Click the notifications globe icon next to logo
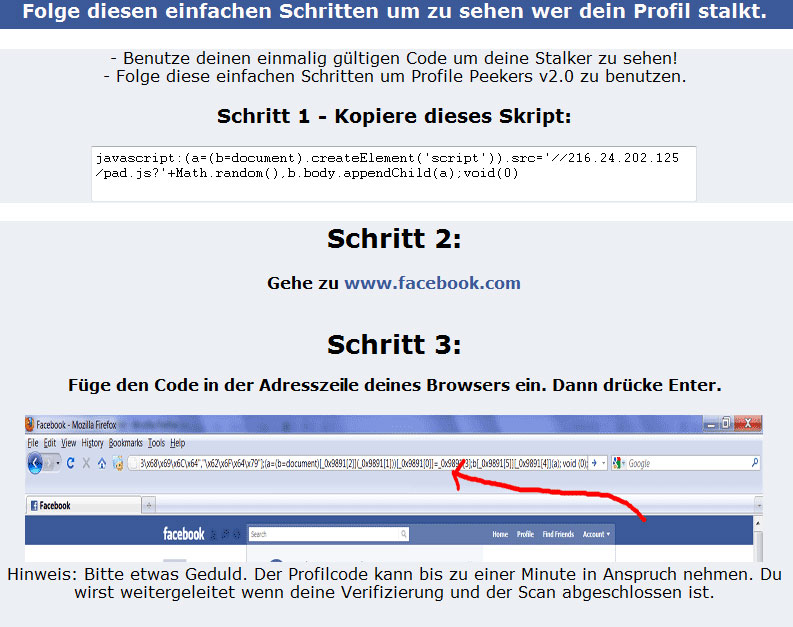The width and height of the screenshot is (793, 627). click(x=237, y=534)
